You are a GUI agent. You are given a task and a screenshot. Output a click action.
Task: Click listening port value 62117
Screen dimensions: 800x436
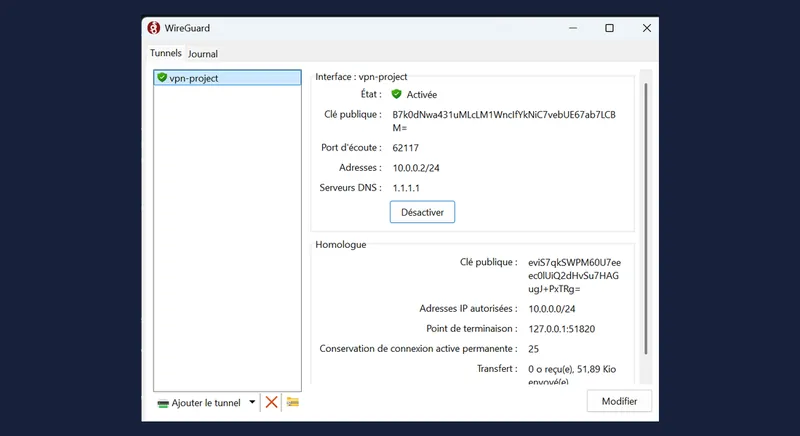point(406,148)
